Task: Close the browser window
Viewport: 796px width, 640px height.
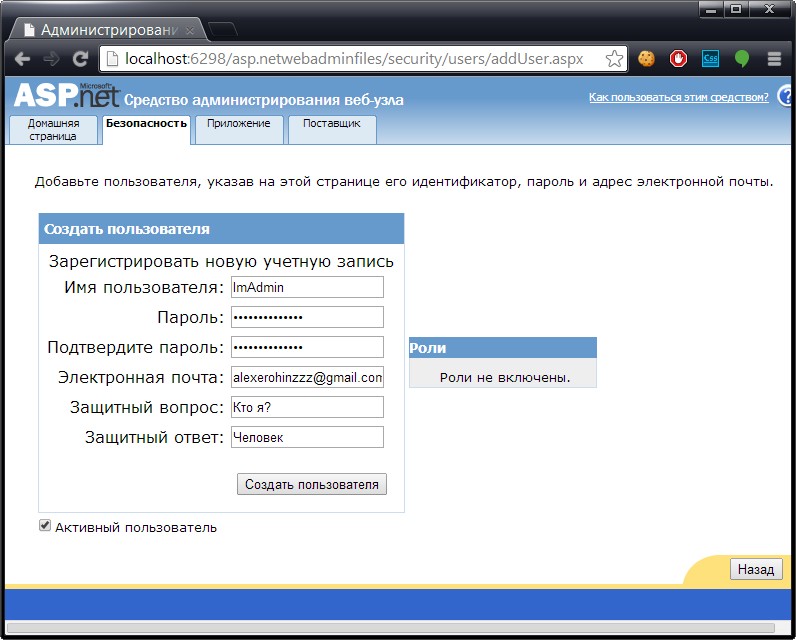Action: tap(769, 10)
